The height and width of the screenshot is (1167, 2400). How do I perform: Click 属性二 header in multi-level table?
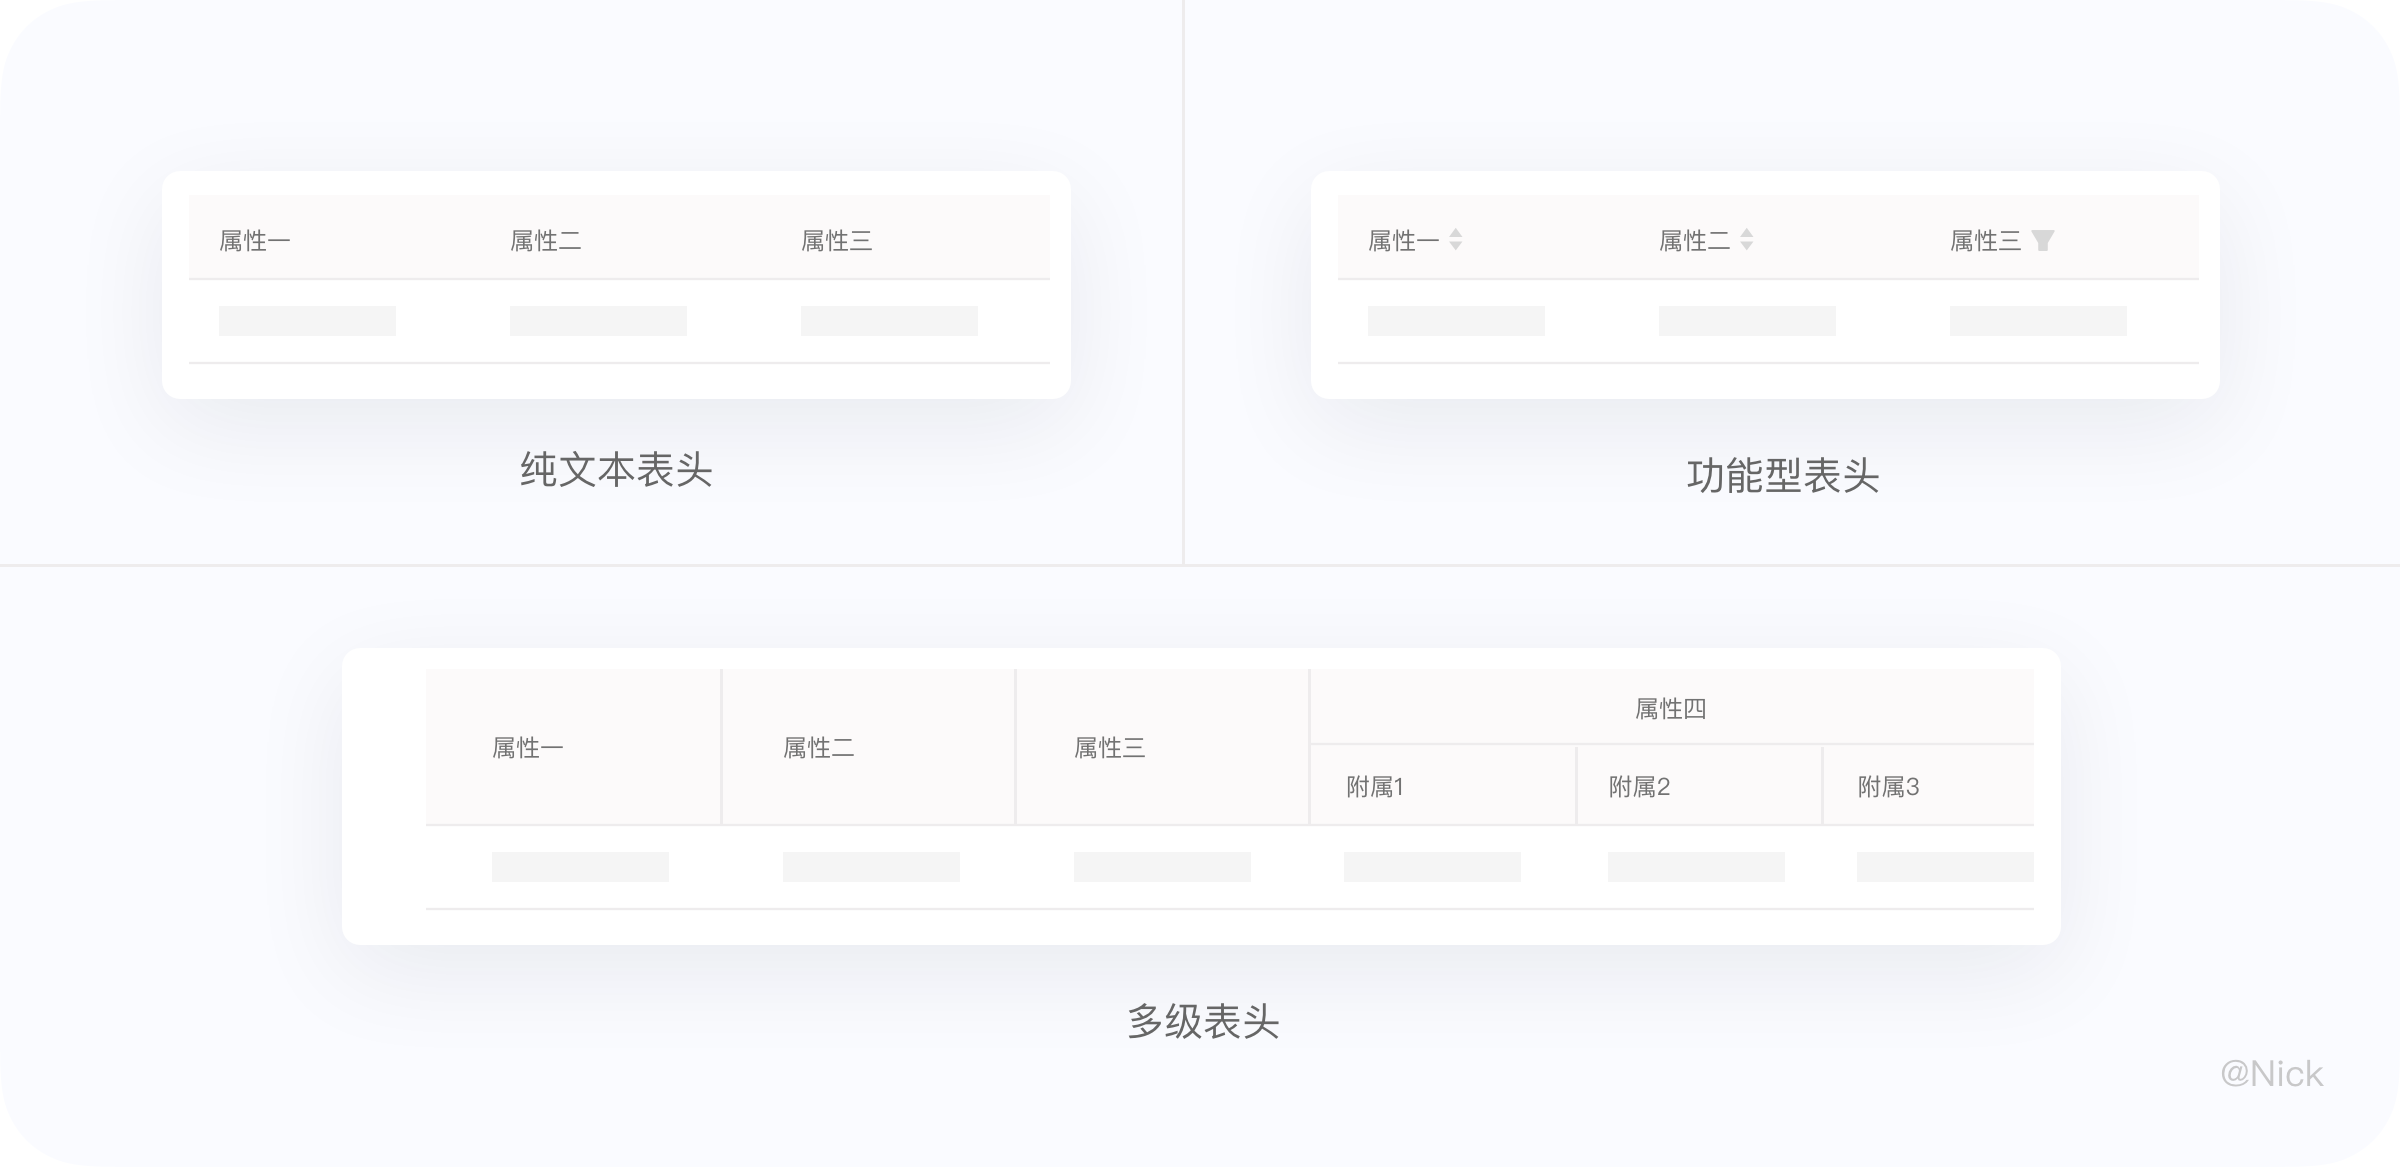point(819,748)
